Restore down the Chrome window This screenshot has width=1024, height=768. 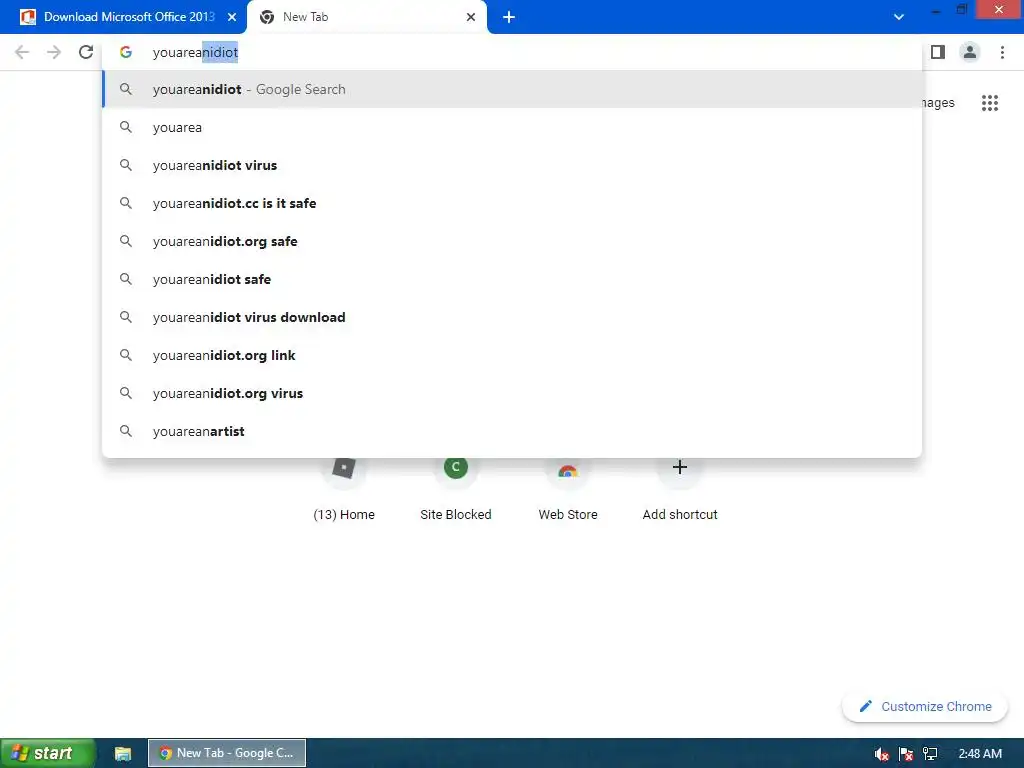tap(962, 10)
